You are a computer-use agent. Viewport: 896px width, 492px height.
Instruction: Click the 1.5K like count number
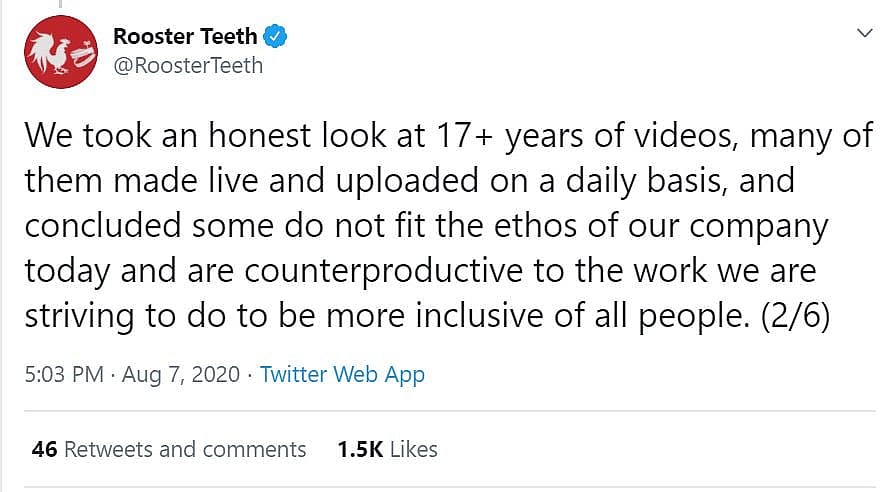[x=360, y=450]
